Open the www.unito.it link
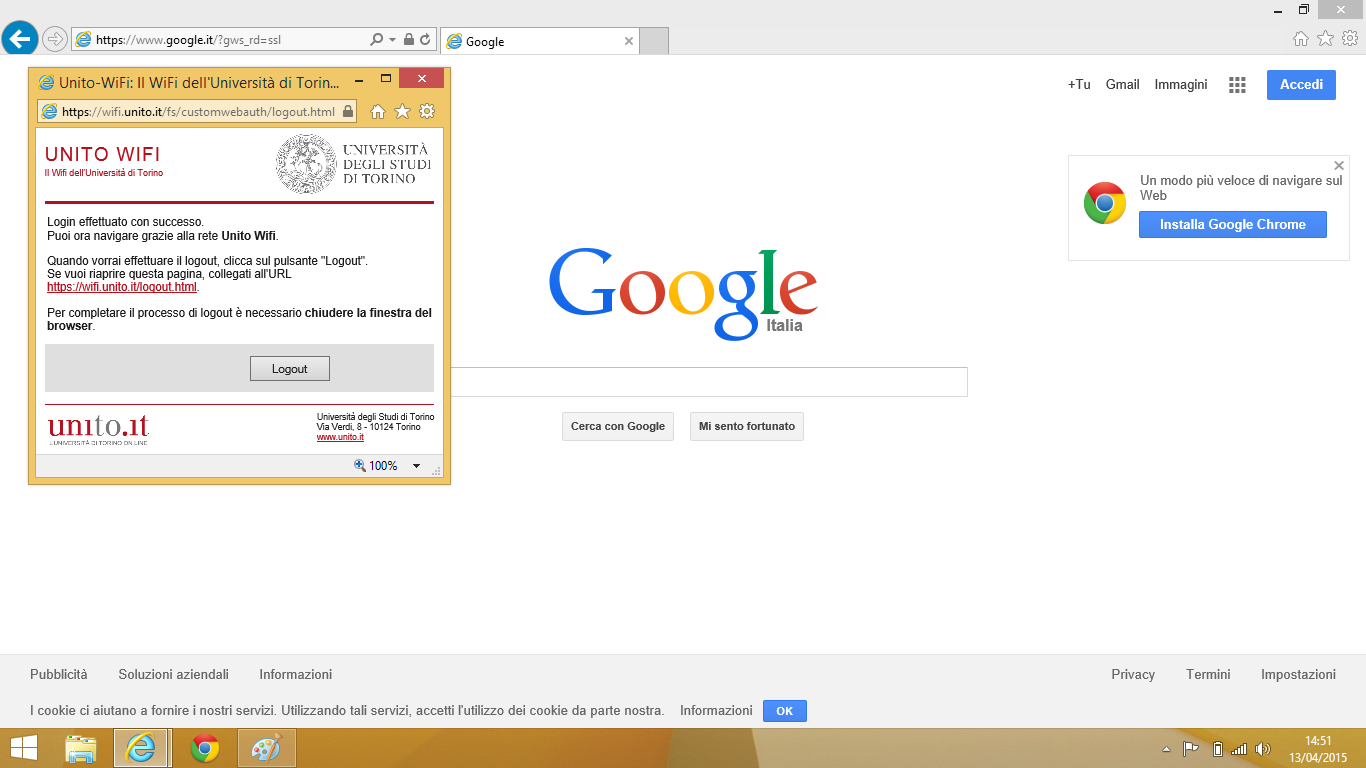 (340, 437)
